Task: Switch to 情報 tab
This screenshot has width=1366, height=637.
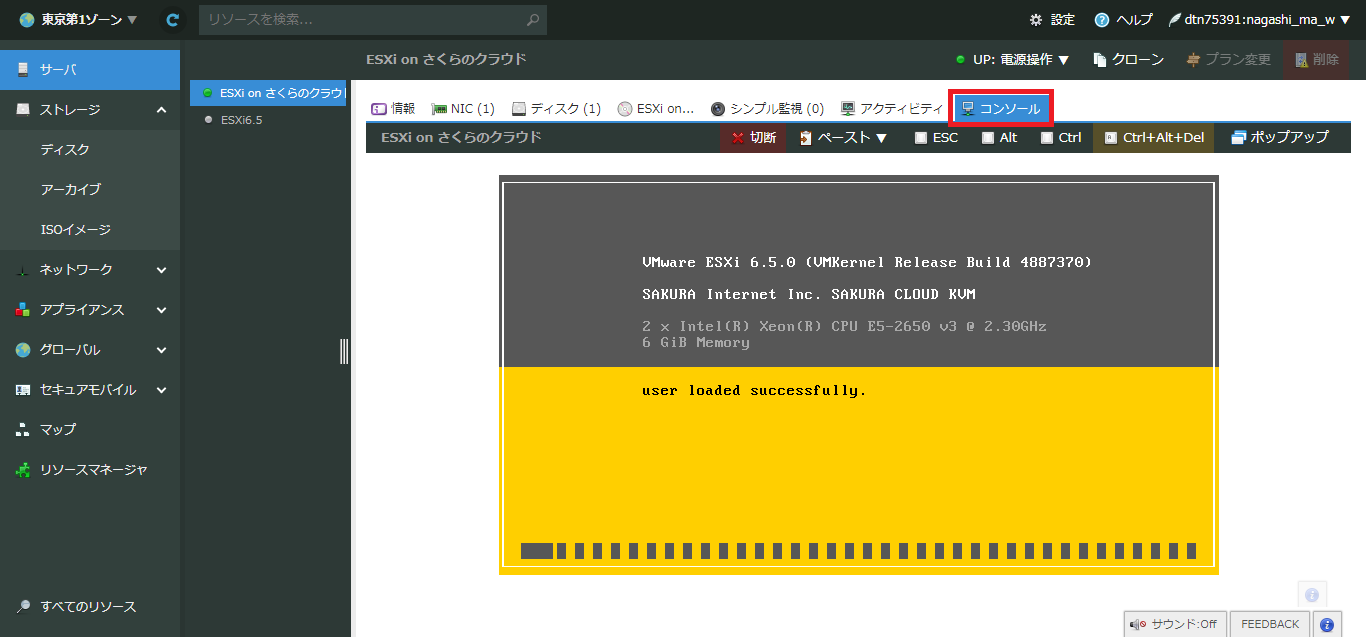Action: click(393, 108)
